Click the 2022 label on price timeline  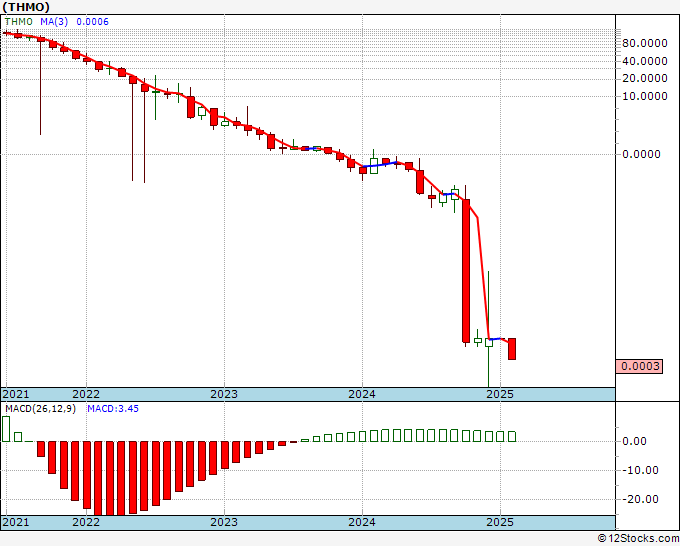point(86,394)
